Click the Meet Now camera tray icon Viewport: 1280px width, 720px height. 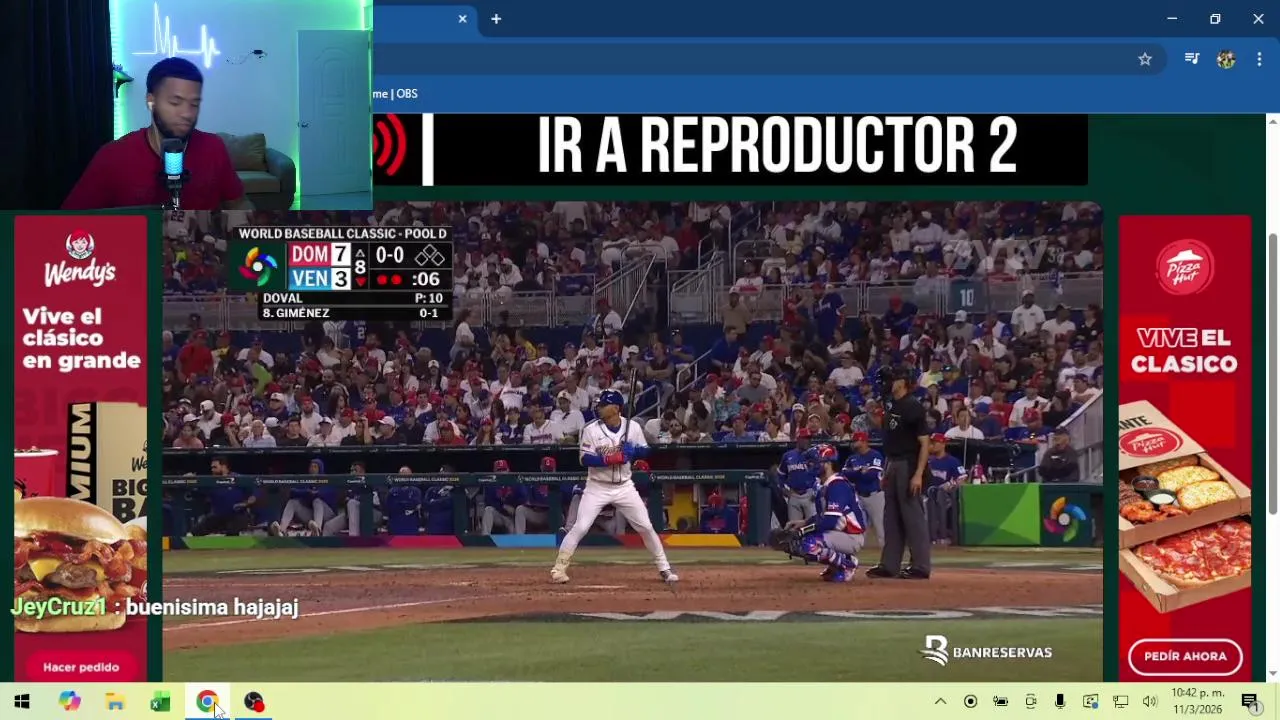[x=1031, y=702]
